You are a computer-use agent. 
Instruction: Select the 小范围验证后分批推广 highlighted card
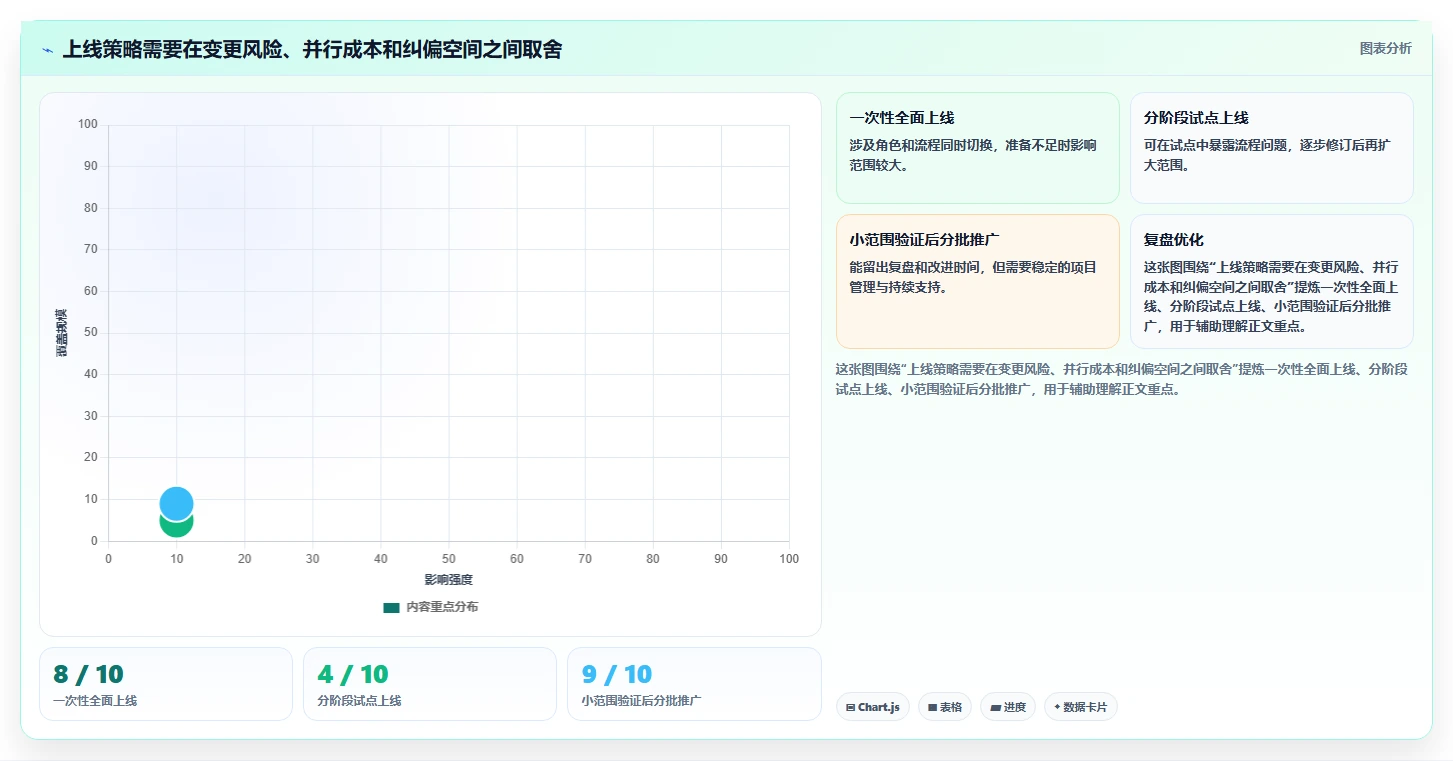tap(977, 281)
